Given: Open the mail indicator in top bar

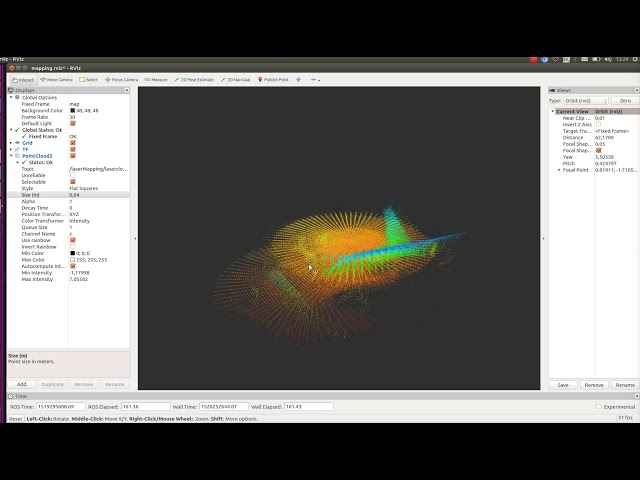Looking at the screenshot, I should (584, 60).
